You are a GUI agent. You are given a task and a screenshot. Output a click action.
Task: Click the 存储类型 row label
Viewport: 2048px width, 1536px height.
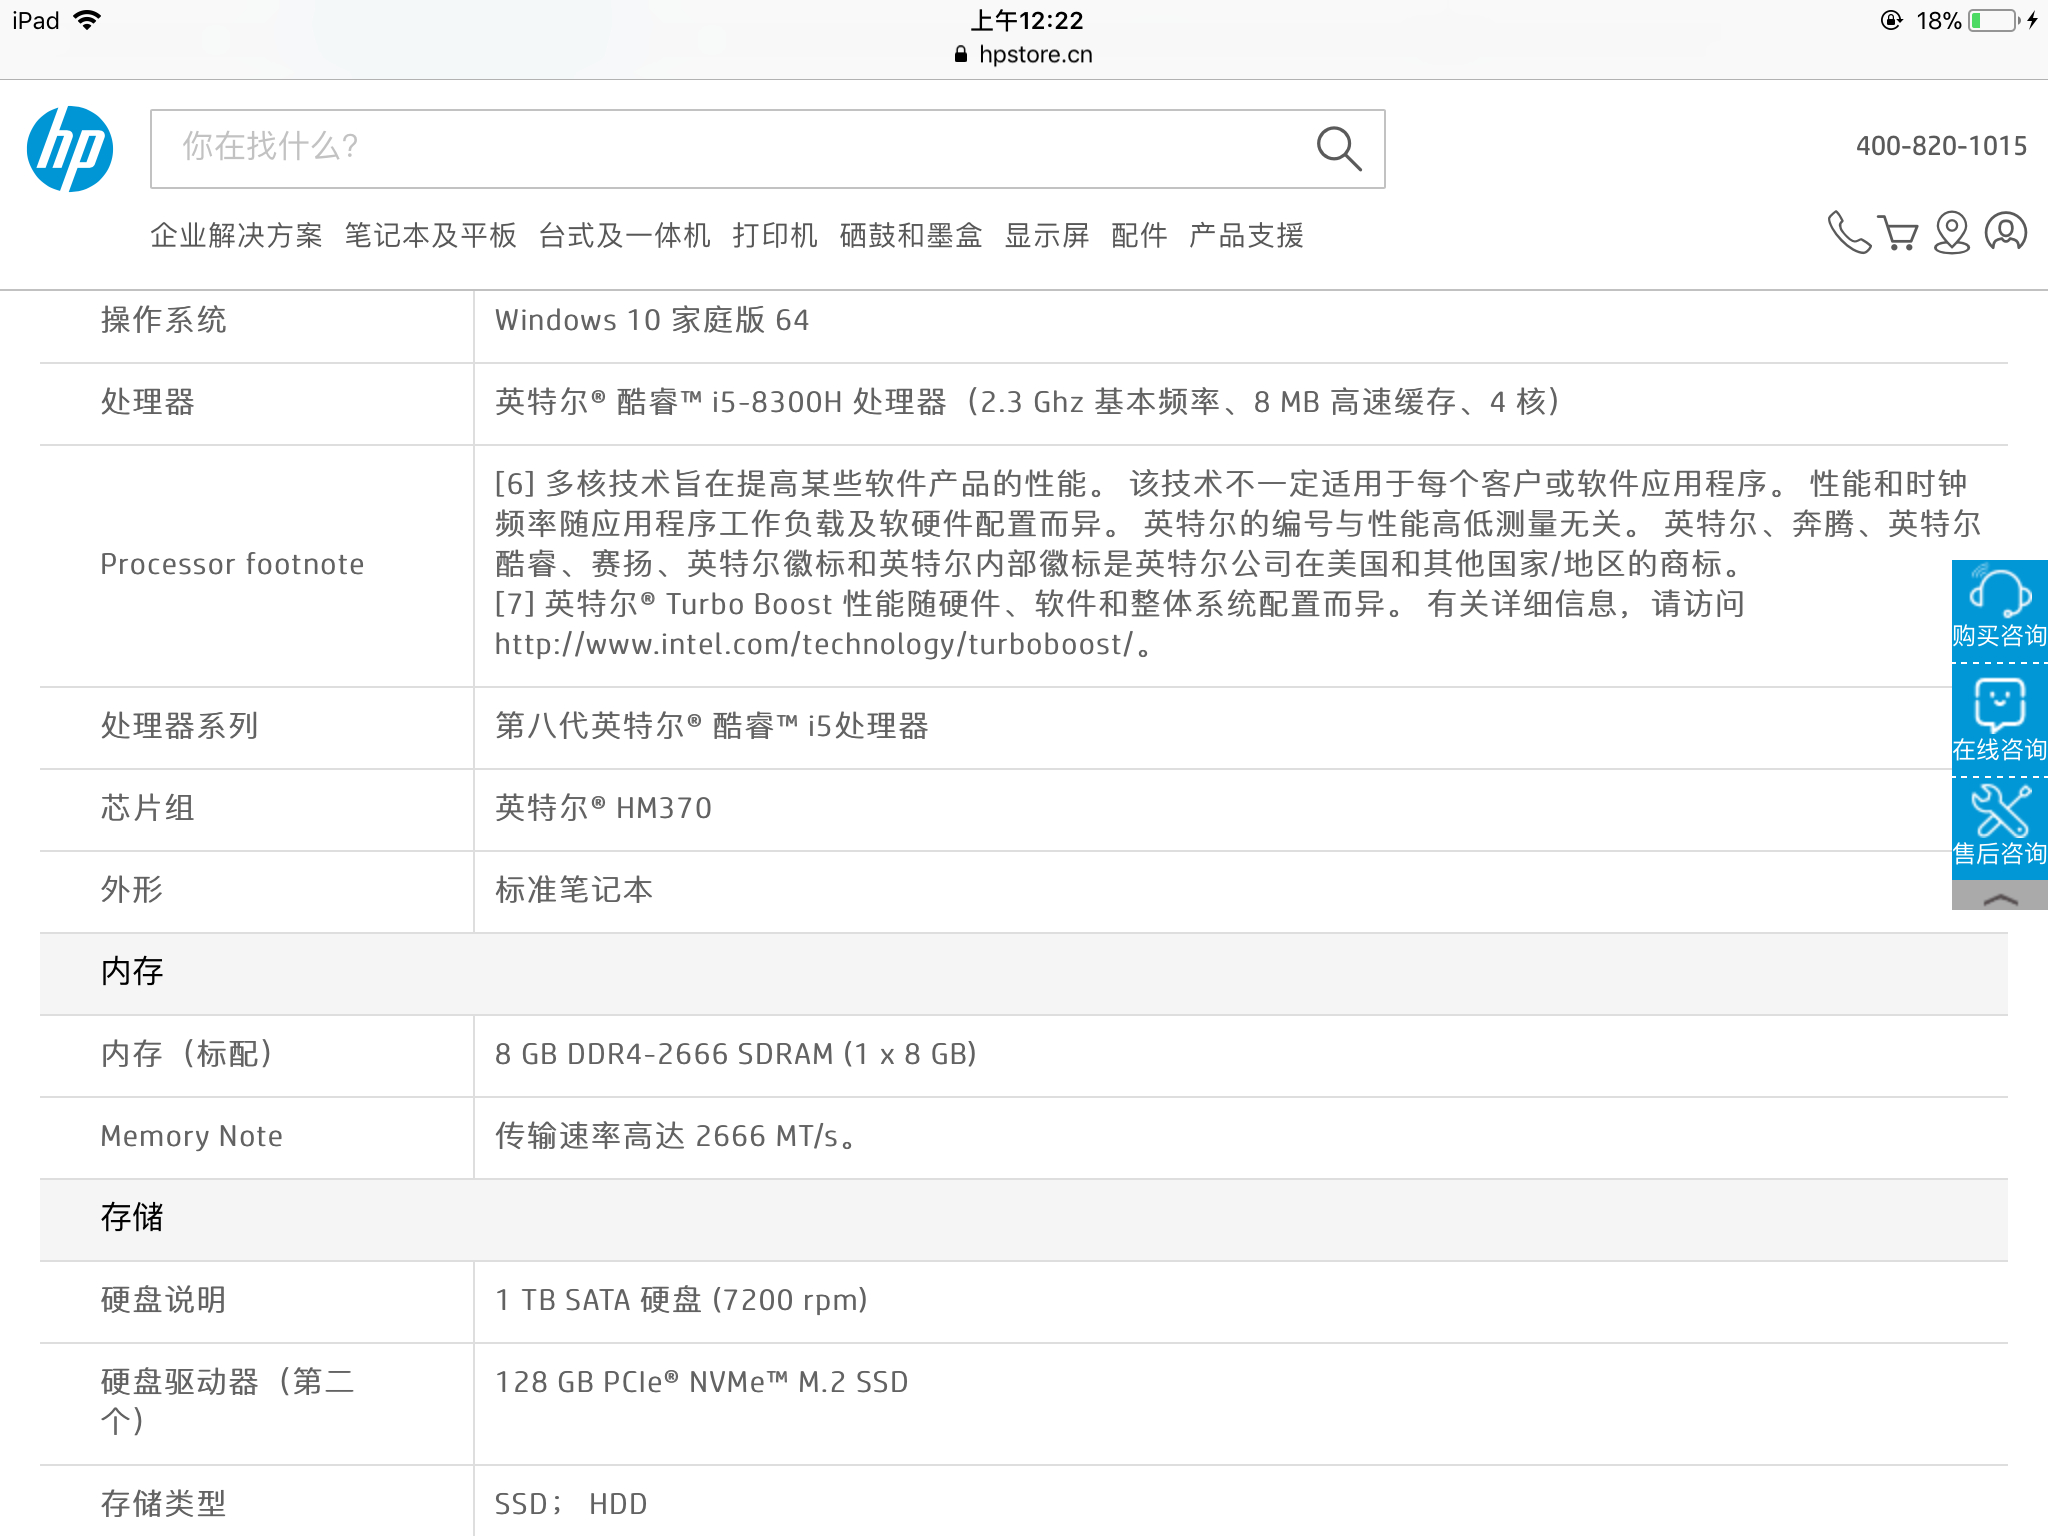[164, 1504]
